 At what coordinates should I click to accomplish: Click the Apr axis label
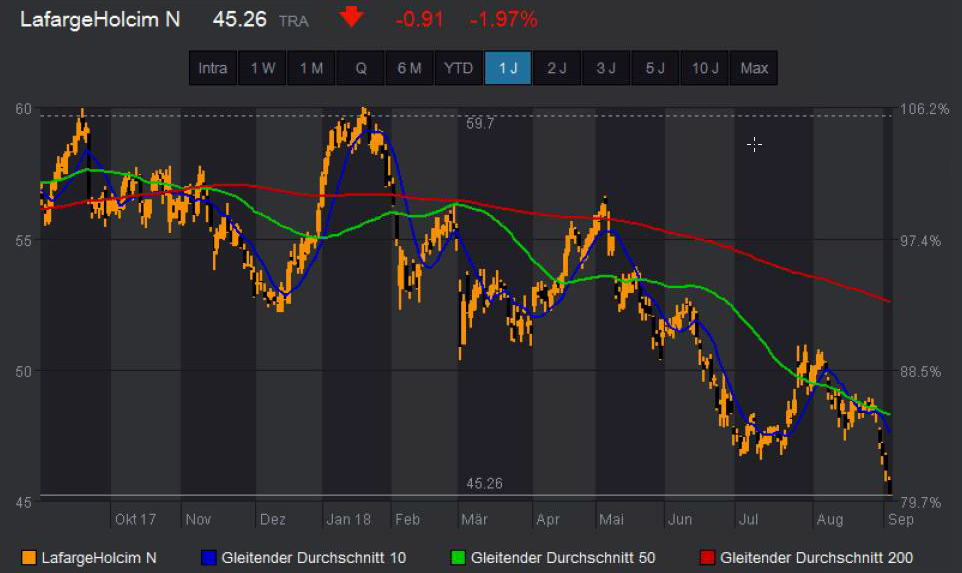548,520
